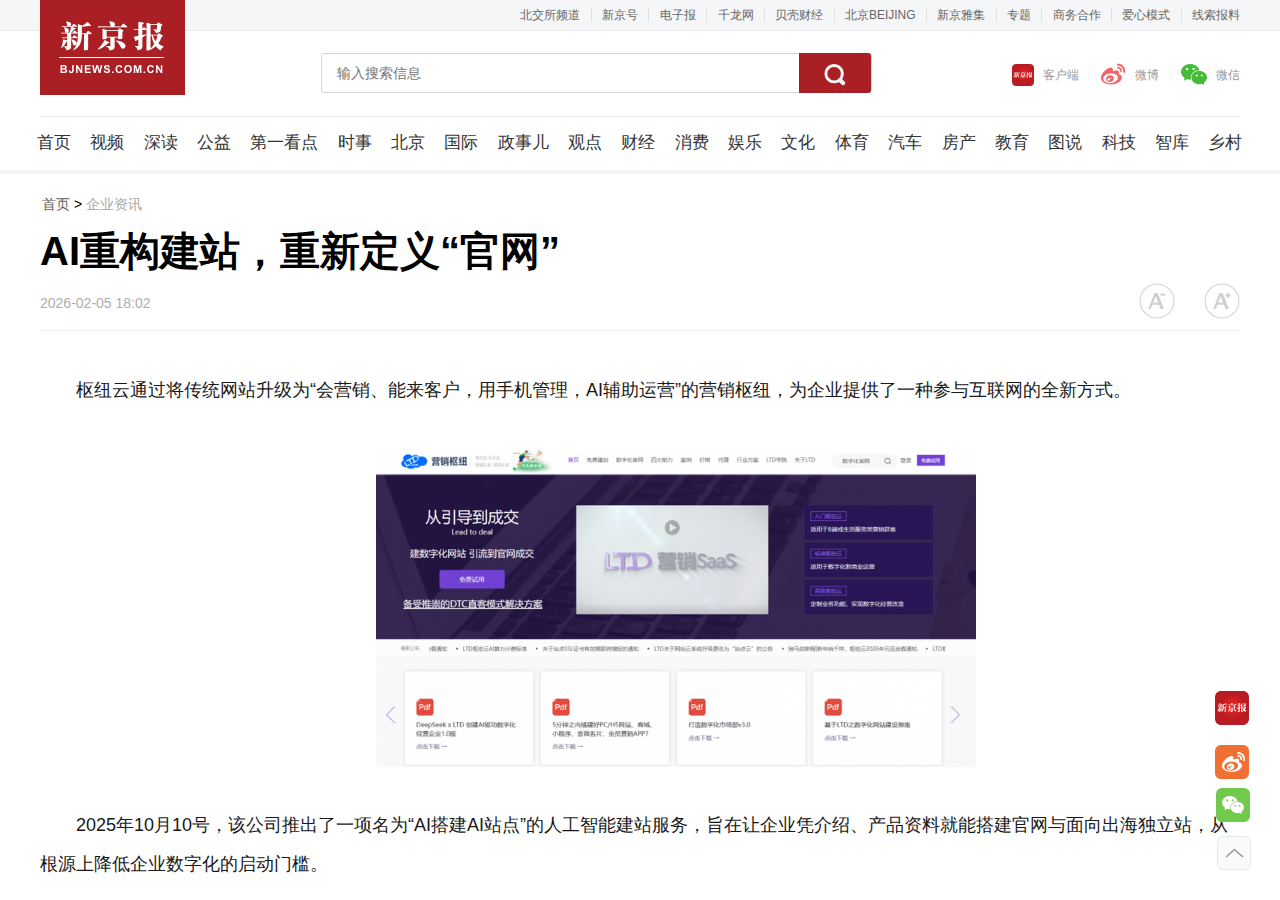Screen dimensions: 1280x900
Task: Open the article screenshot image
Action: pyautogui.click(x=676, y=607)
